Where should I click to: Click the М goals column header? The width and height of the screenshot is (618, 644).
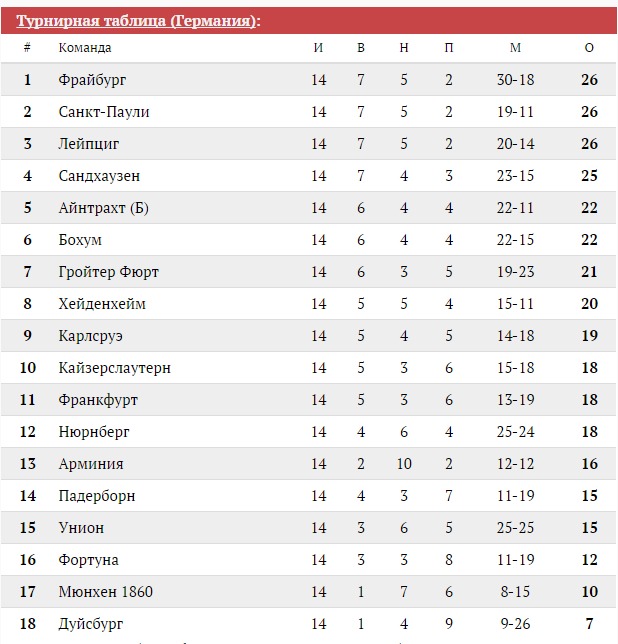[515, 48]
